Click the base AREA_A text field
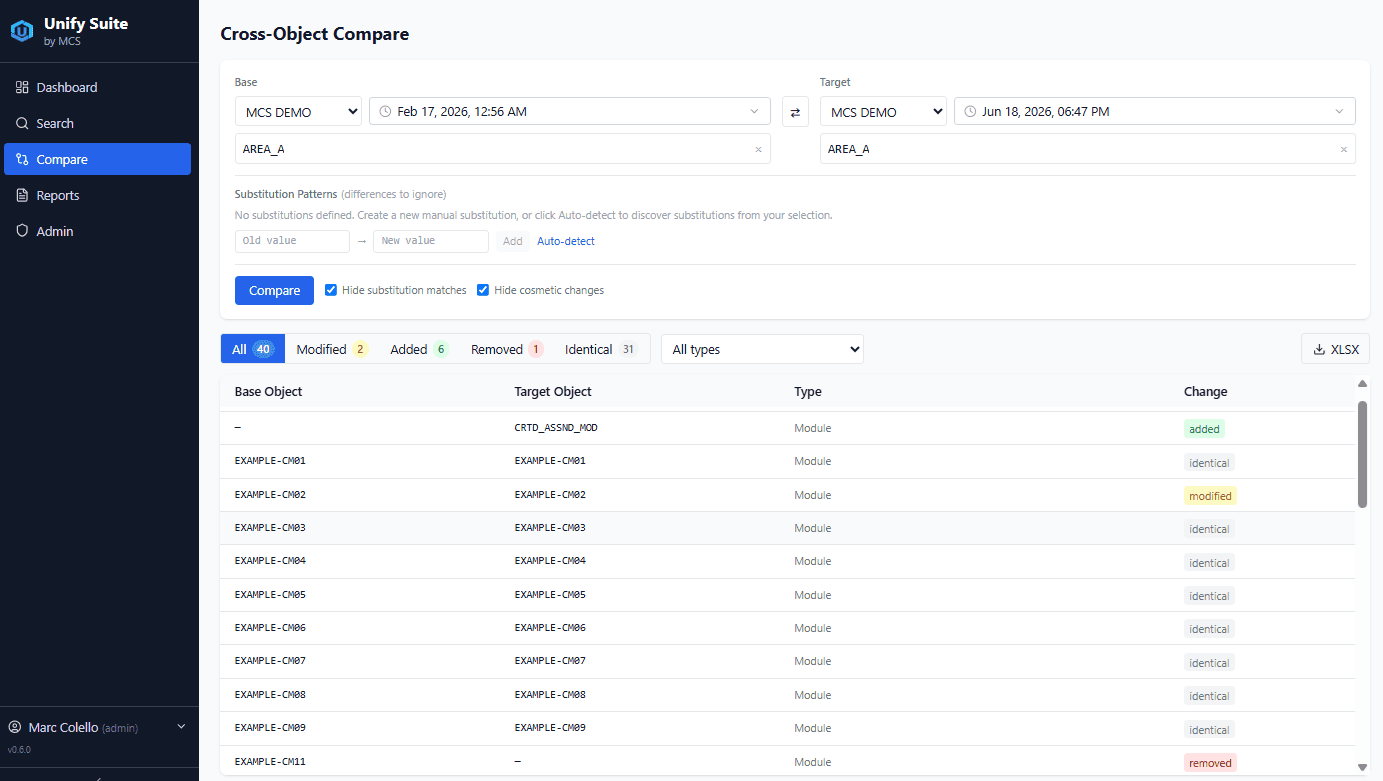 pos(503,149)
